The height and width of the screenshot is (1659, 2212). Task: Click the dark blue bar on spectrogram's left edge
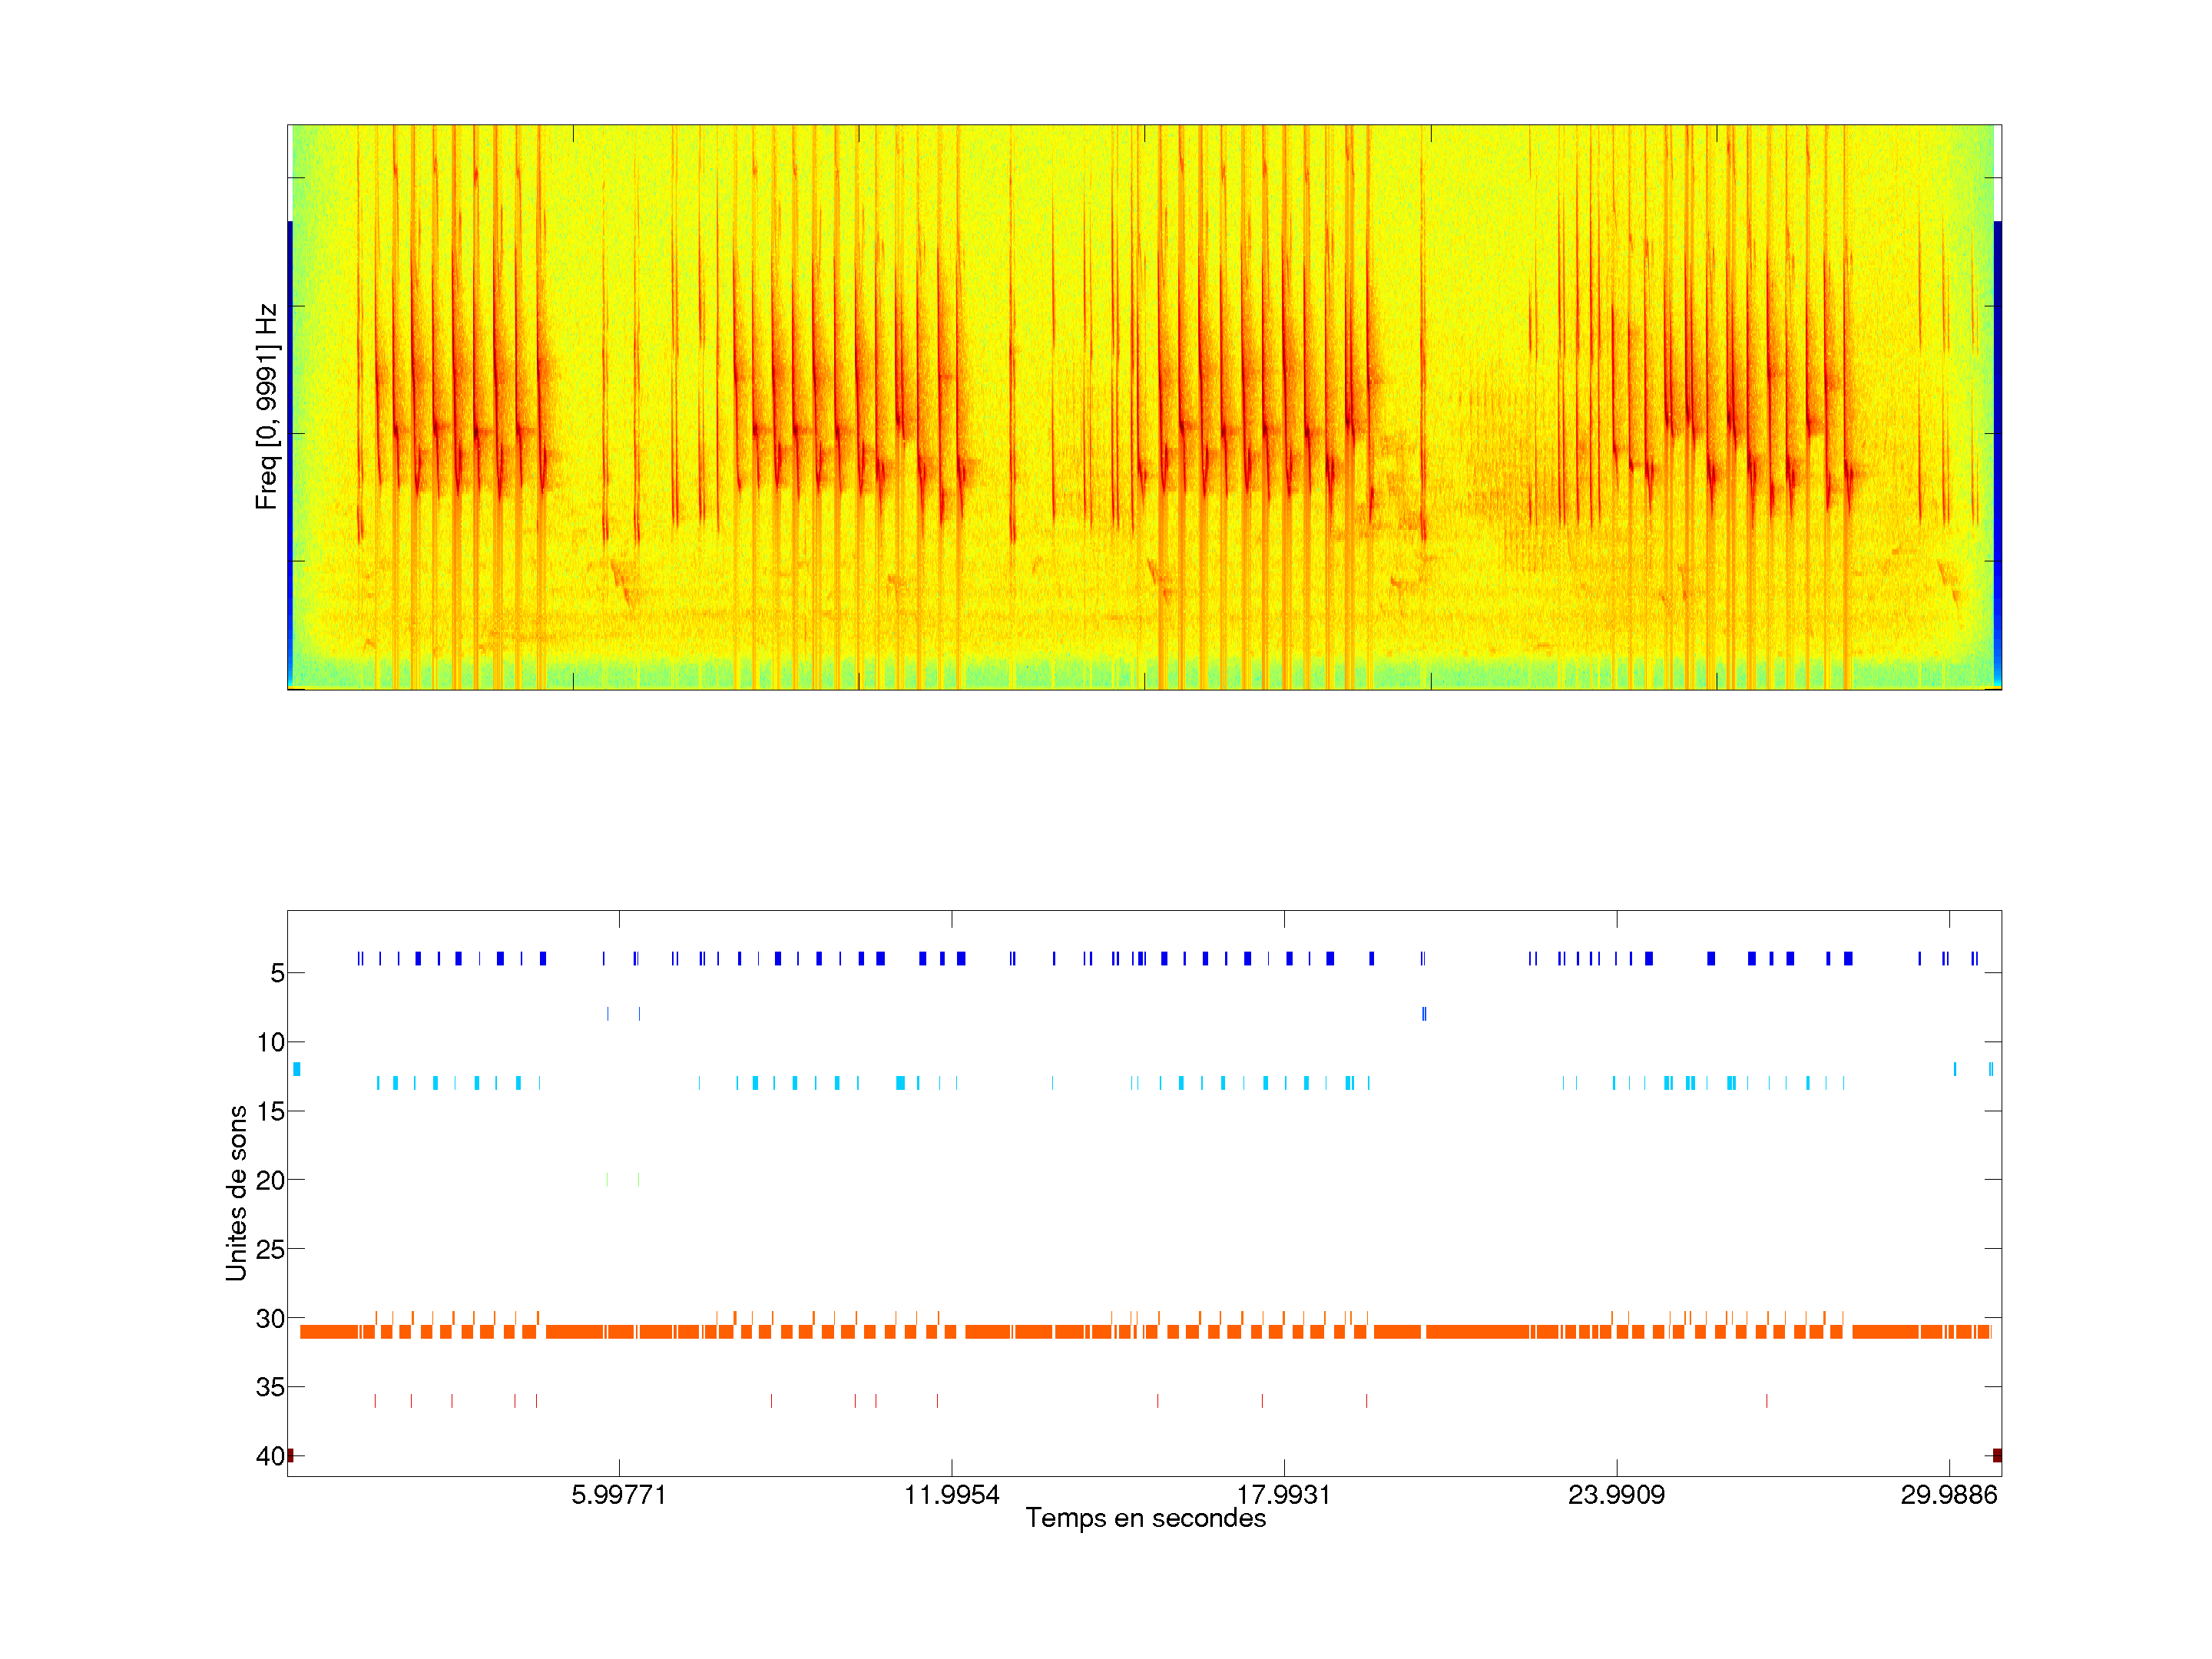(x=290, y=450)
